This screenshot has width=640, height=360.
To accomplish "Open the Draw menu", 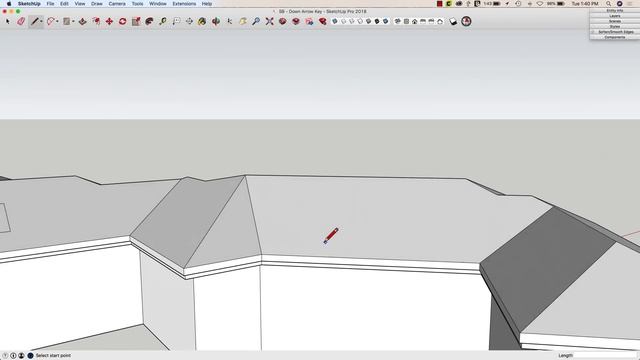I will [97, 4].
